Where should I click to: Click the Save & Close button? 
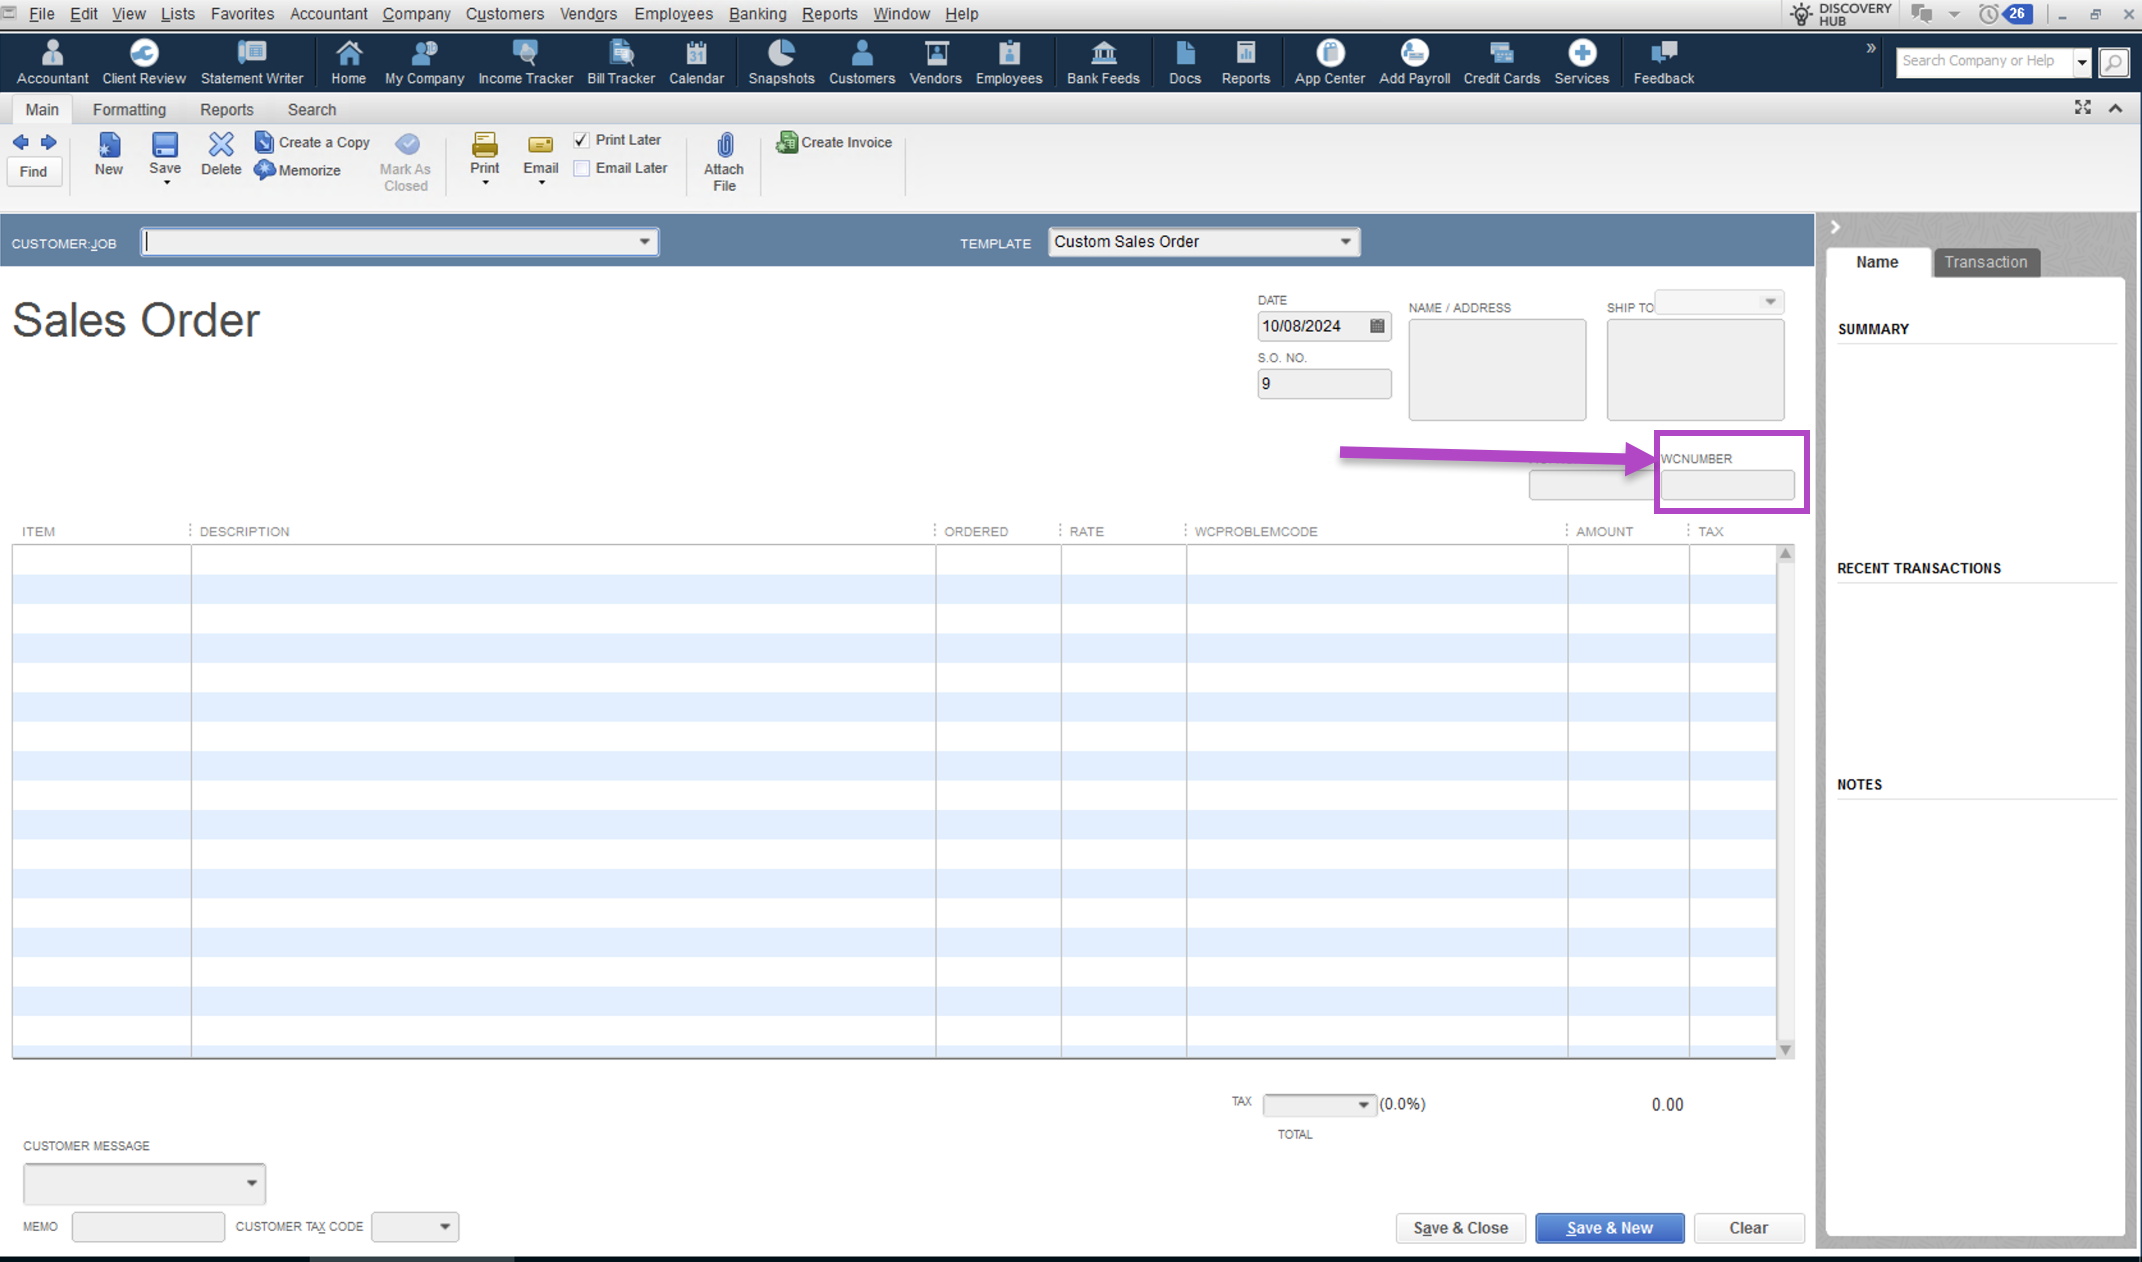click(1460, 1227)
